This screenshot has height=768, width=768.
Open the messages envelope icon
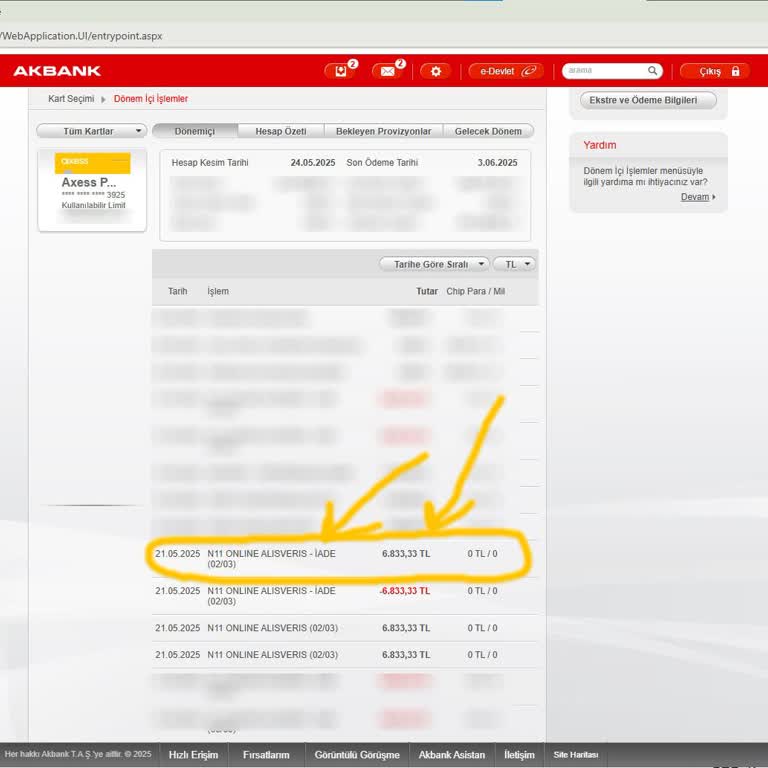click(388, 72)
